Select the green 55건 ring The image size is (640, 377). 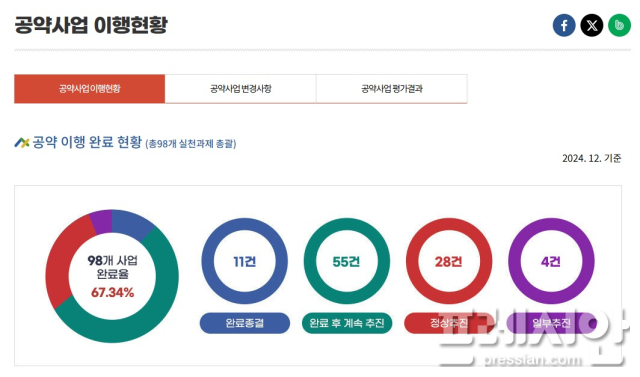(x=347, y=261)
